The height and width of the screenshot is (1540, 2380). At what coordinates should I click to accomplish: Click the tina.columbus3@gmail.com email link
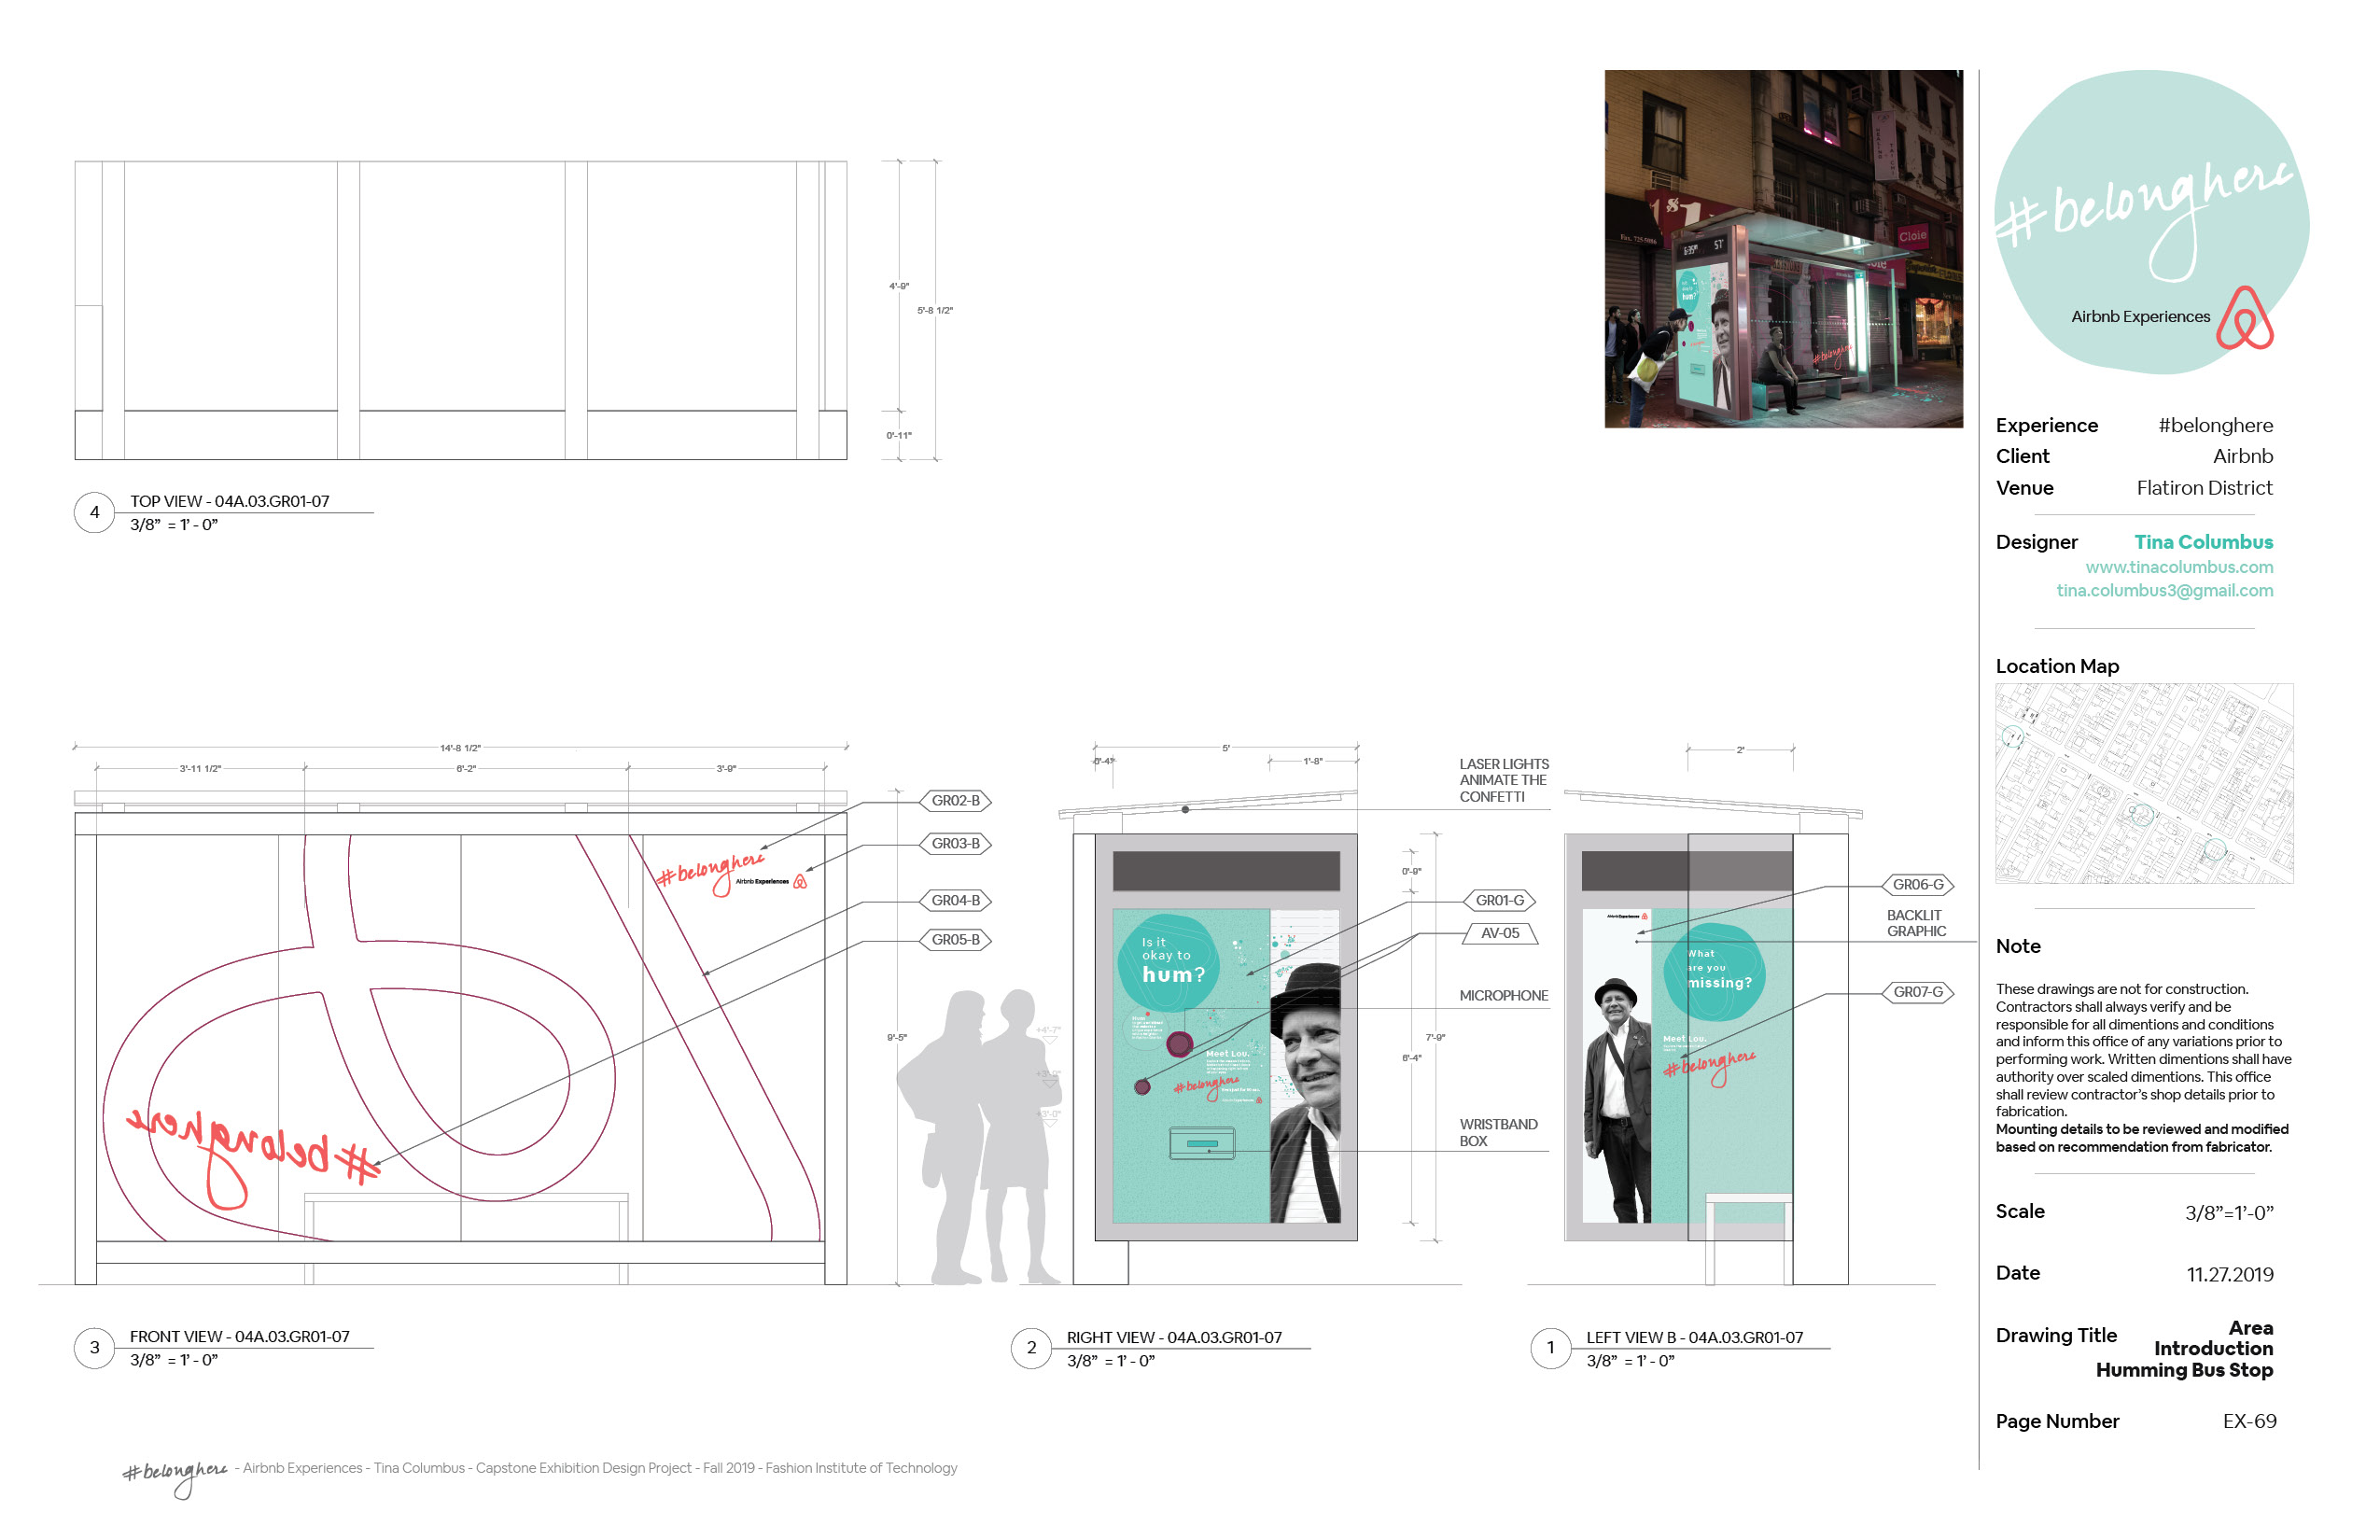(x=2164, y=591)
